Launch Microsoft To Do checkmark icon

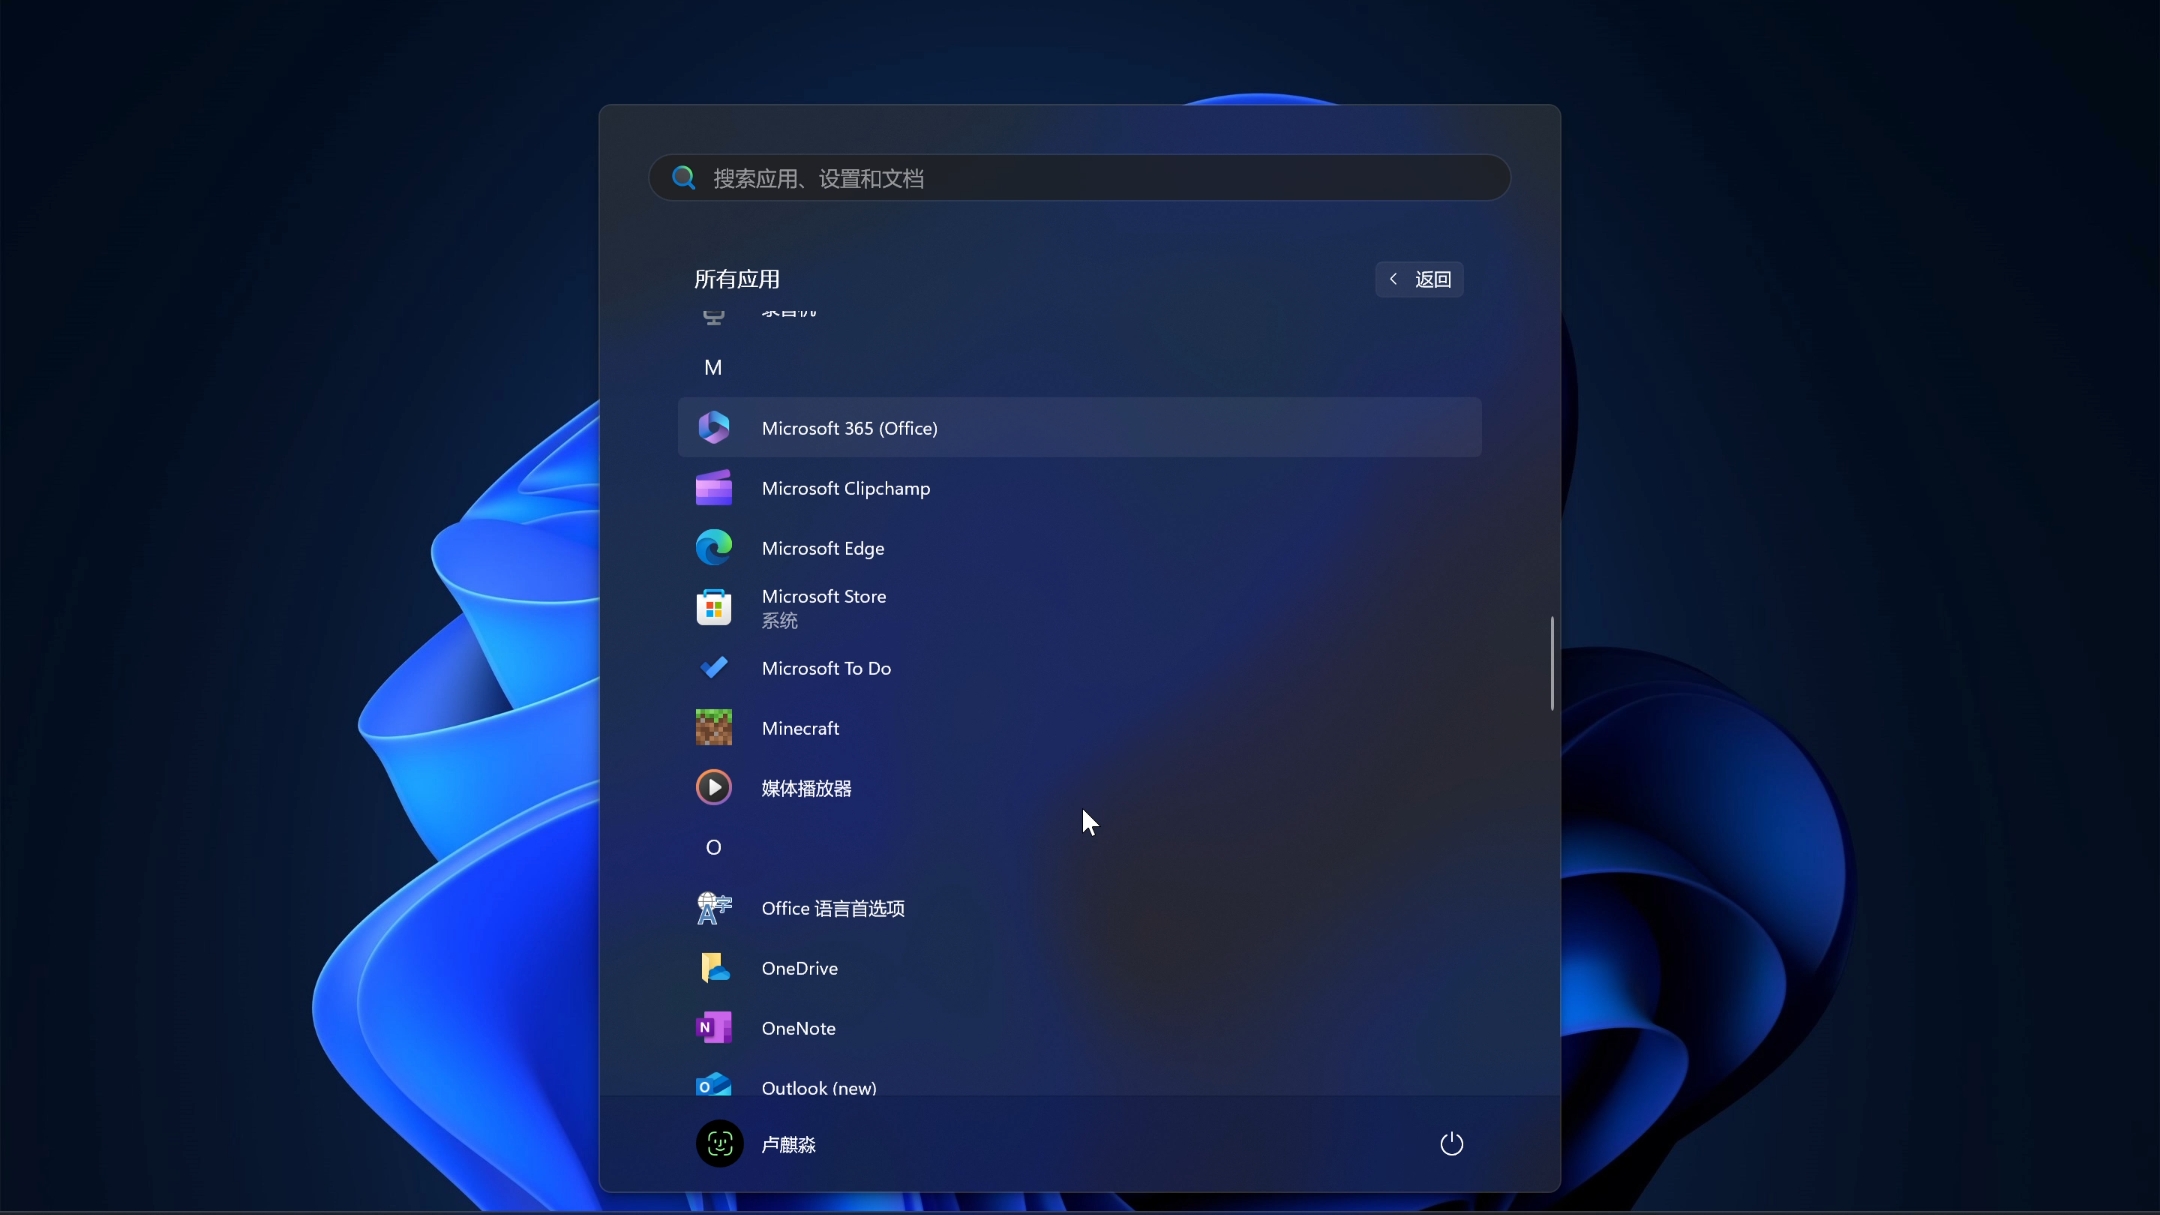(713, 668)
